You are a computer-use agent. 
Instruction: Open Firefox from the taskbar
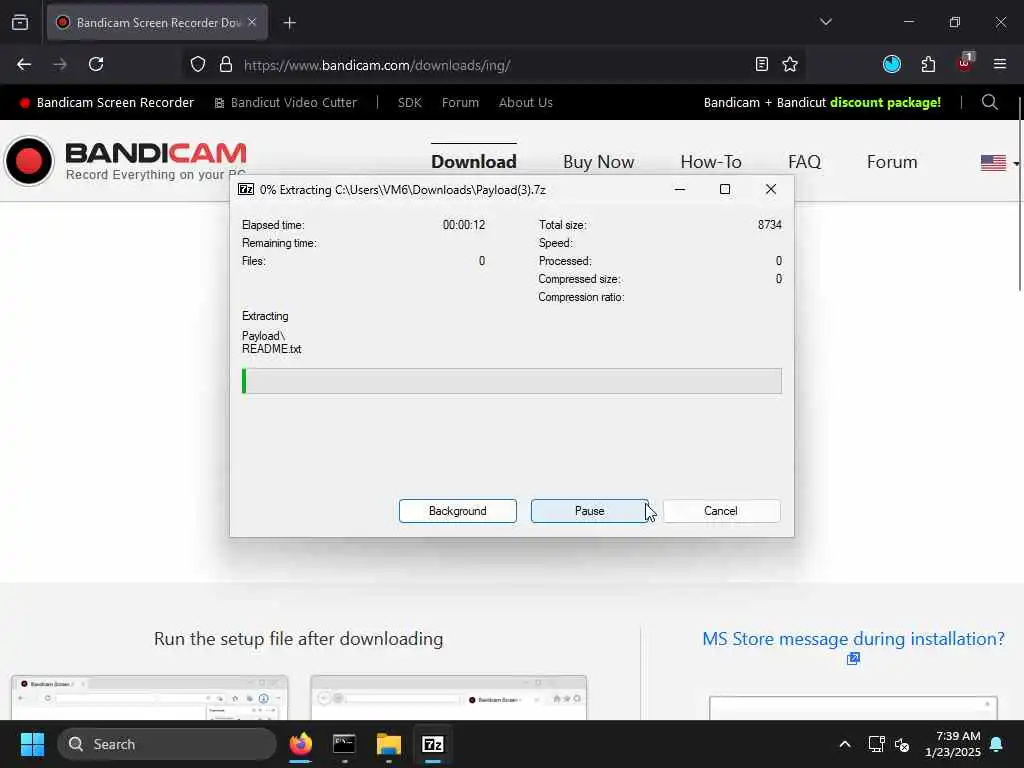point(300,744)
